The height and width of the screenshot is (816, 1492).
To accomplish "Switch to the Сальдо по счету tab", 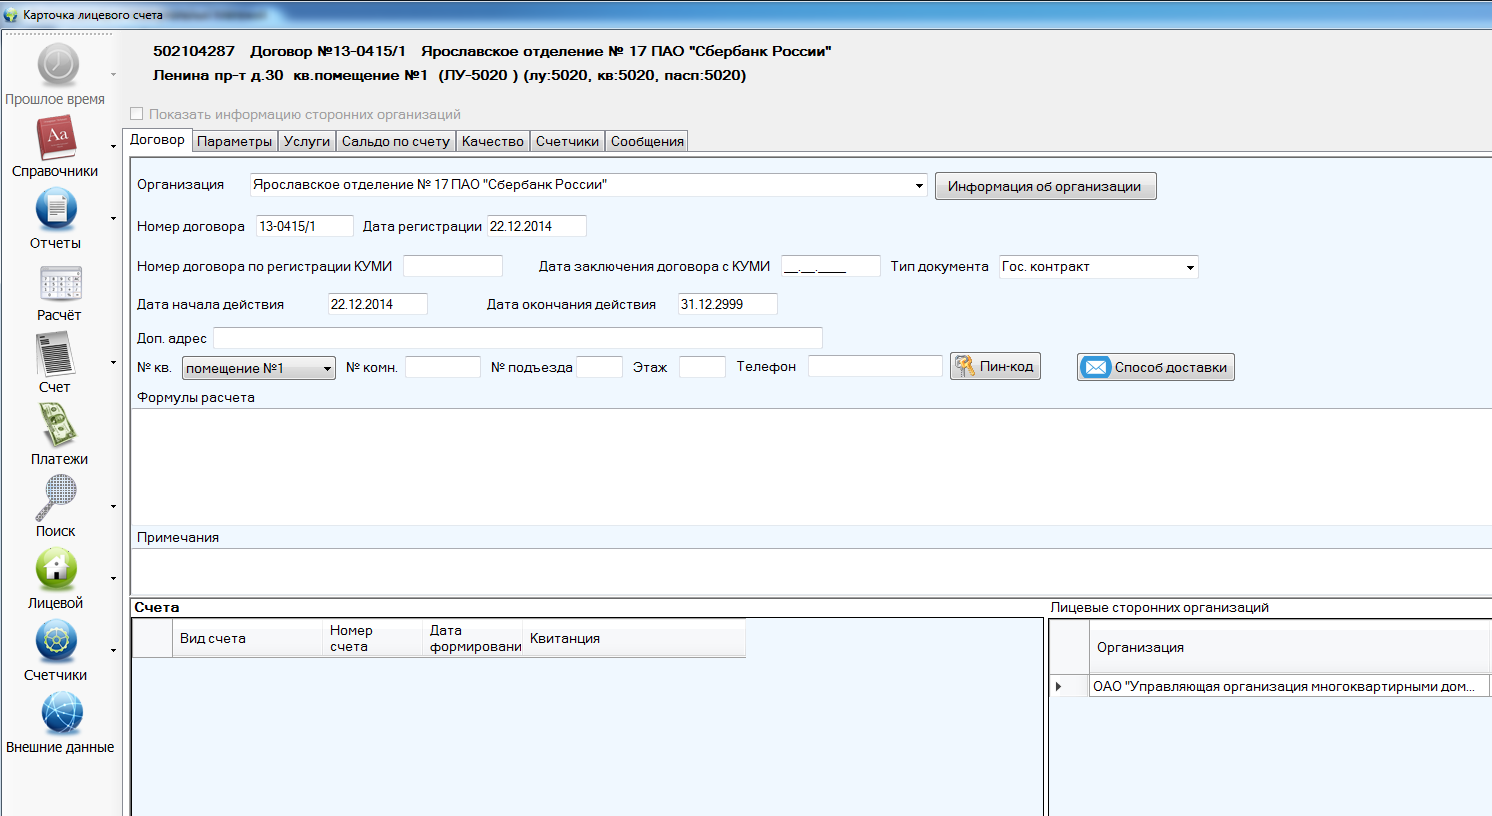I will [395, 141].
